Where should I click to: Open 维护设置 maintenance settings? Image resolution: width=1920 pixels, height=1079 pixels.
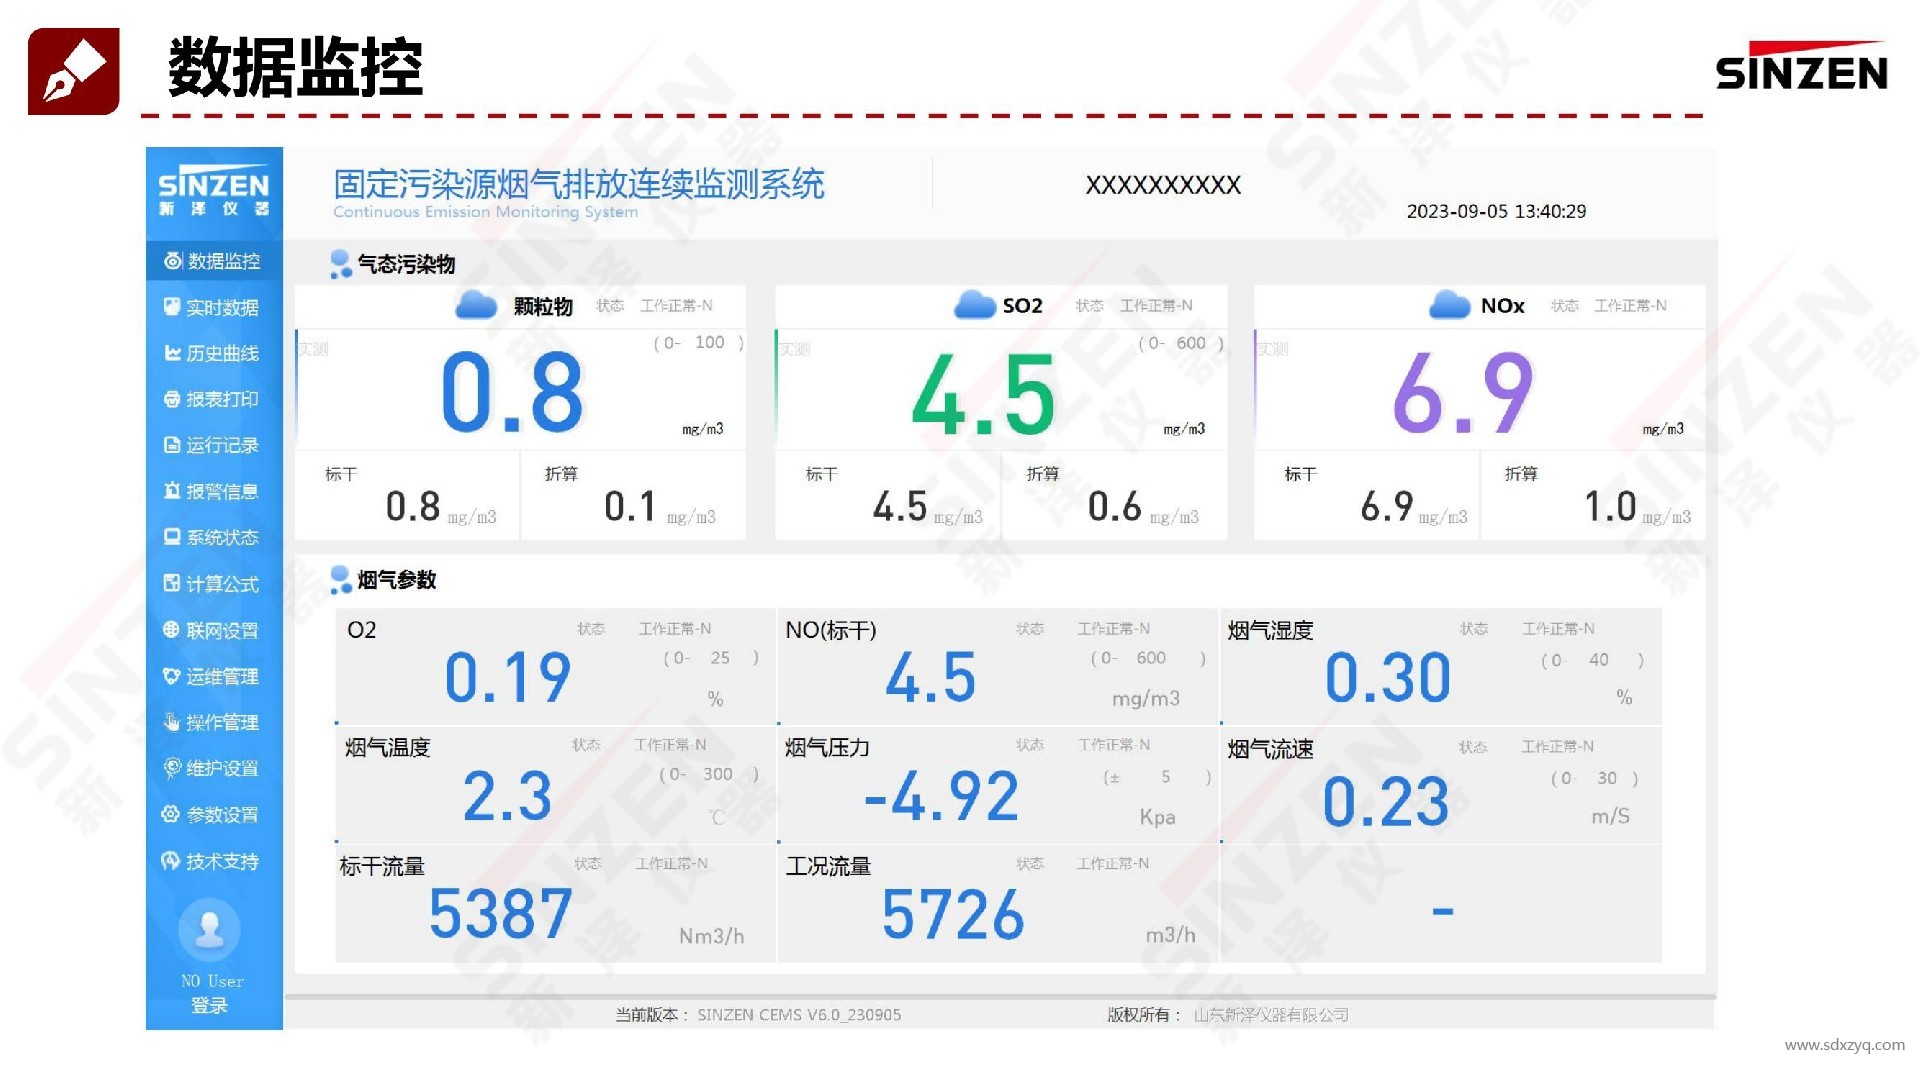tap(213, 768)
